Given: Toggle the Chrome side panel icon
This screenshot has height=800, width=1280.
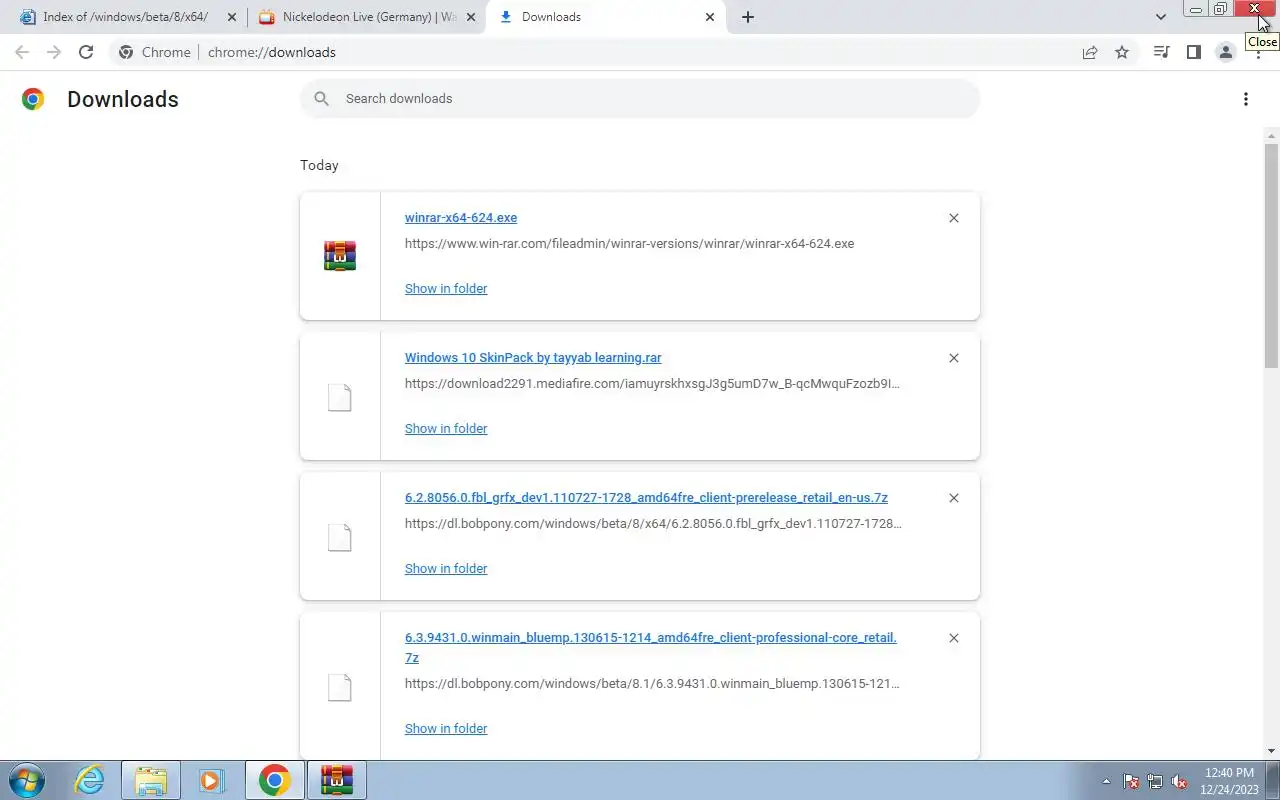Looking at the screenshot, I should (1193, 52).
